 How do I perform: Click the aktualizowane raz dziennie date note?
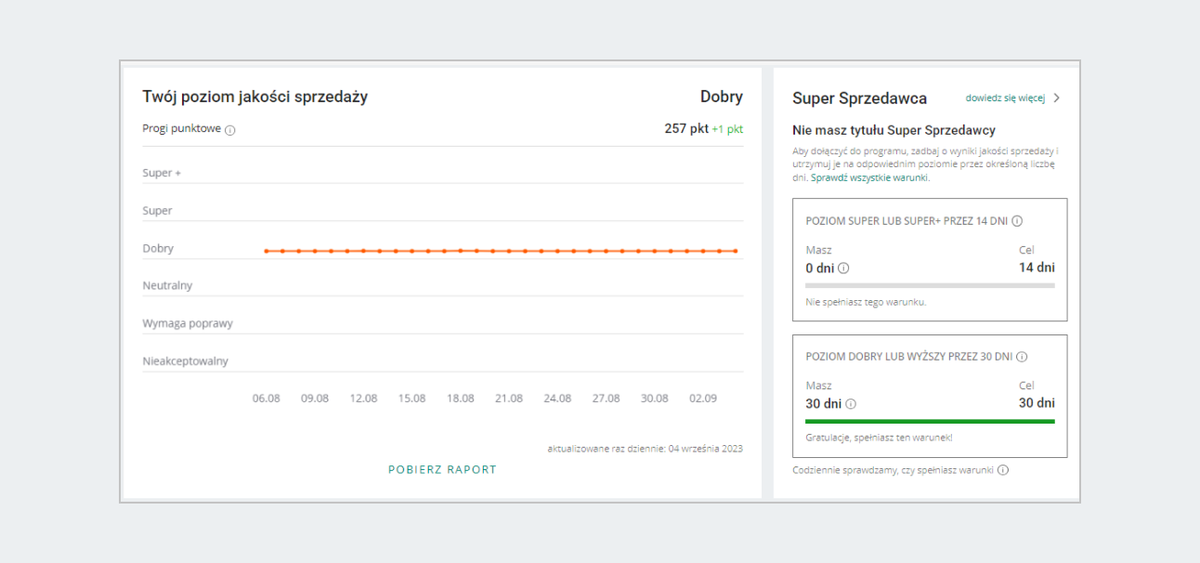645,448
